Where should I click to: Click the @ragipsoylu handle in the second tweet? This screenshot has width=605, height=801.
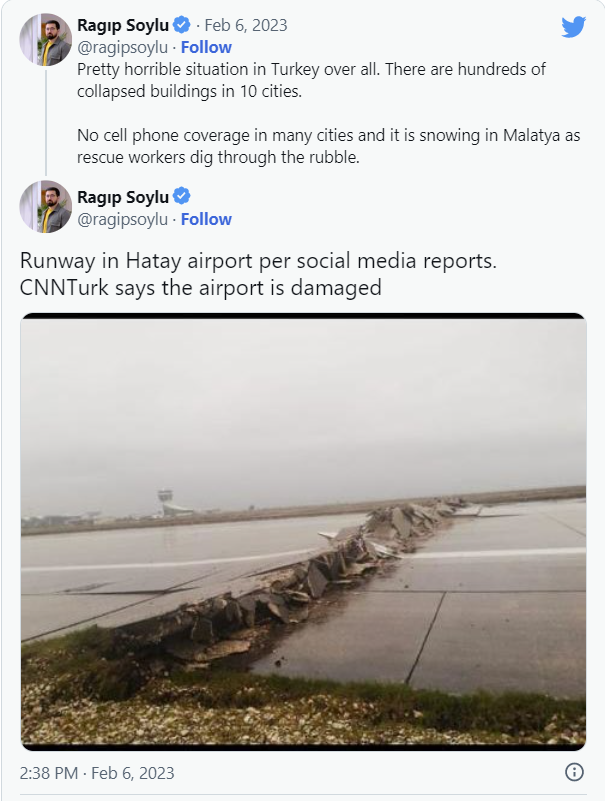[x=122, y=219]
